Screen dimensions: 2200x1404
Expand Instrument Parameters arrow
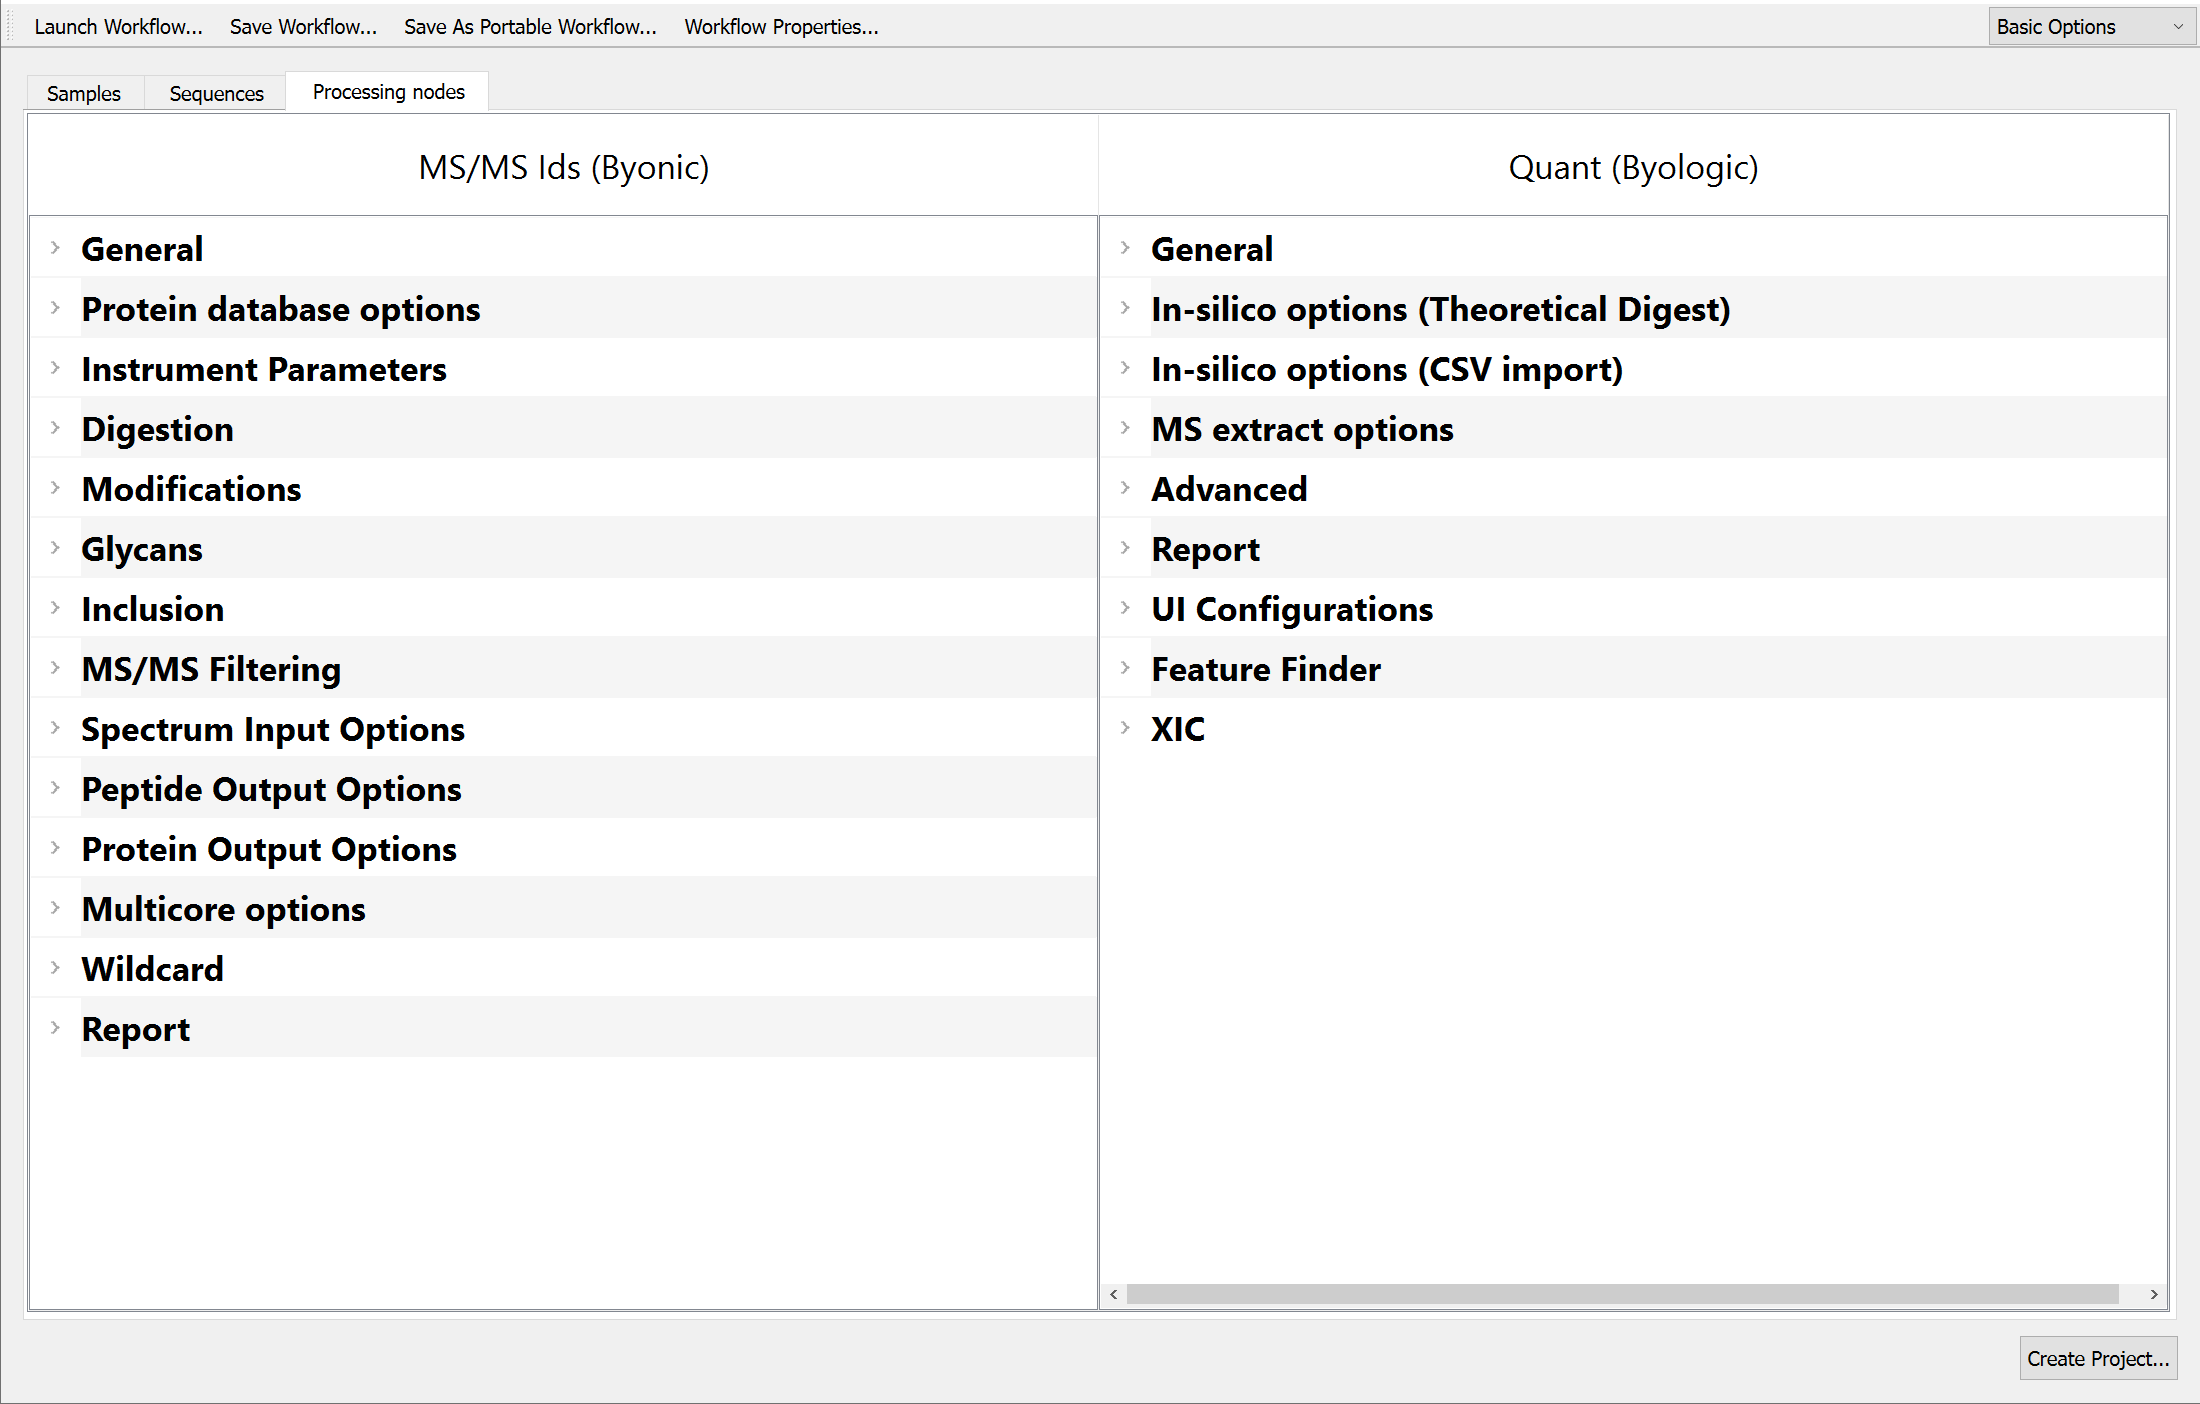55,368
